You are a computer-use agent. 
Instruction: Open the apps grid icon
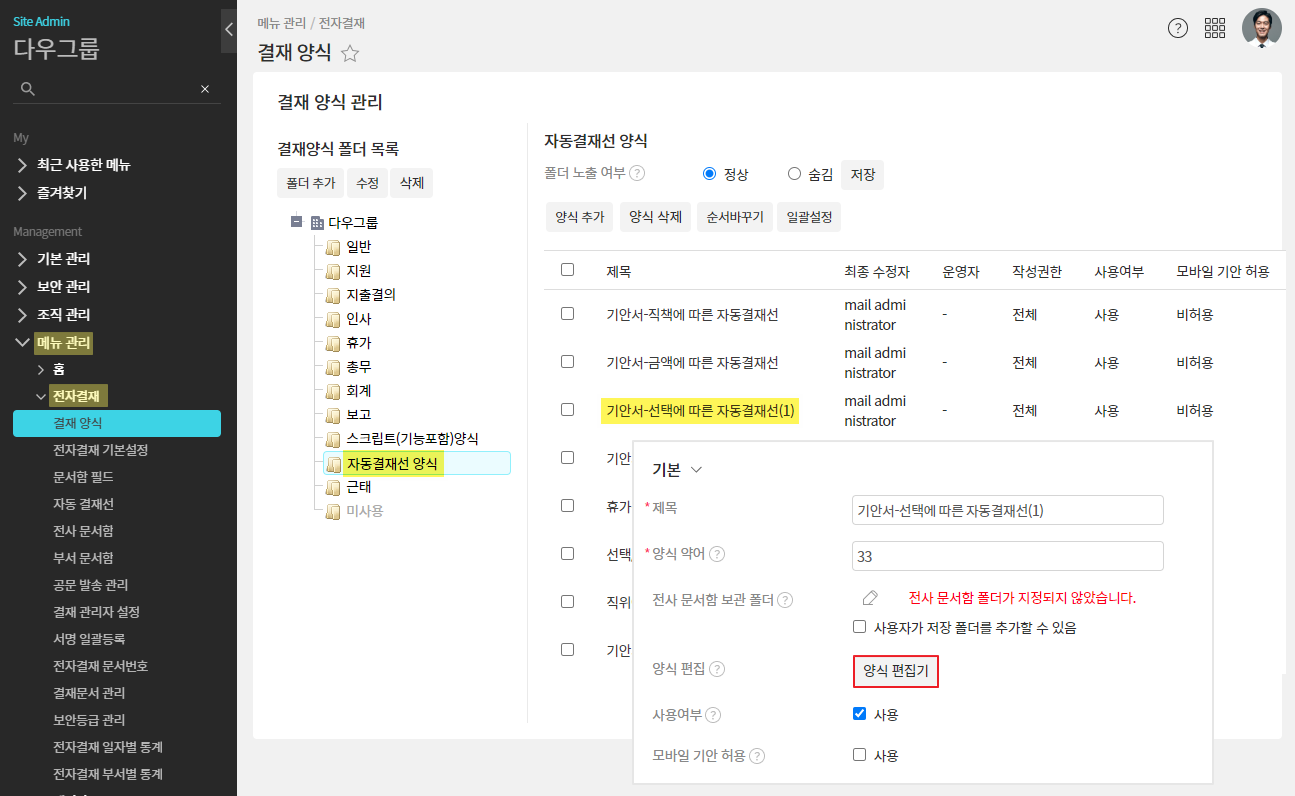pyautogui.click(x=1215, y=28)
